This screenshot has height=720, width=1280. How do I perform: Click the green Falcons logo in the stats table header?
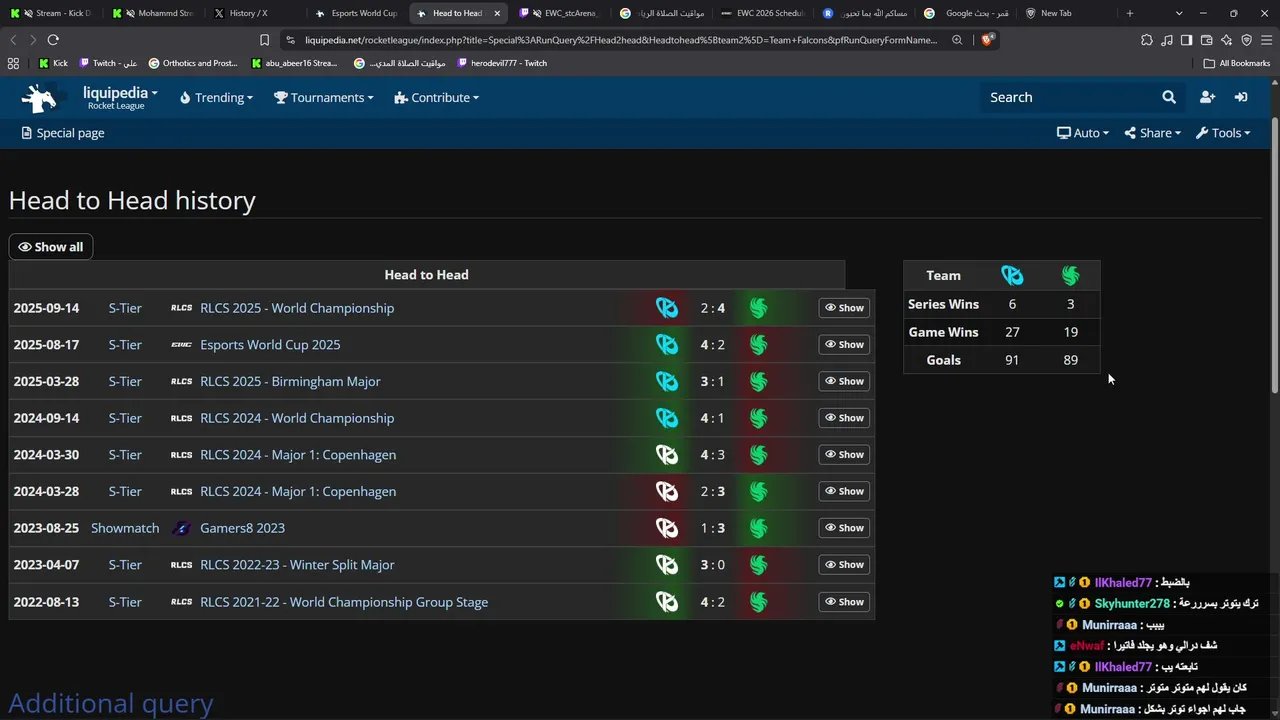pyautogui.click(x=1071, y=275)
